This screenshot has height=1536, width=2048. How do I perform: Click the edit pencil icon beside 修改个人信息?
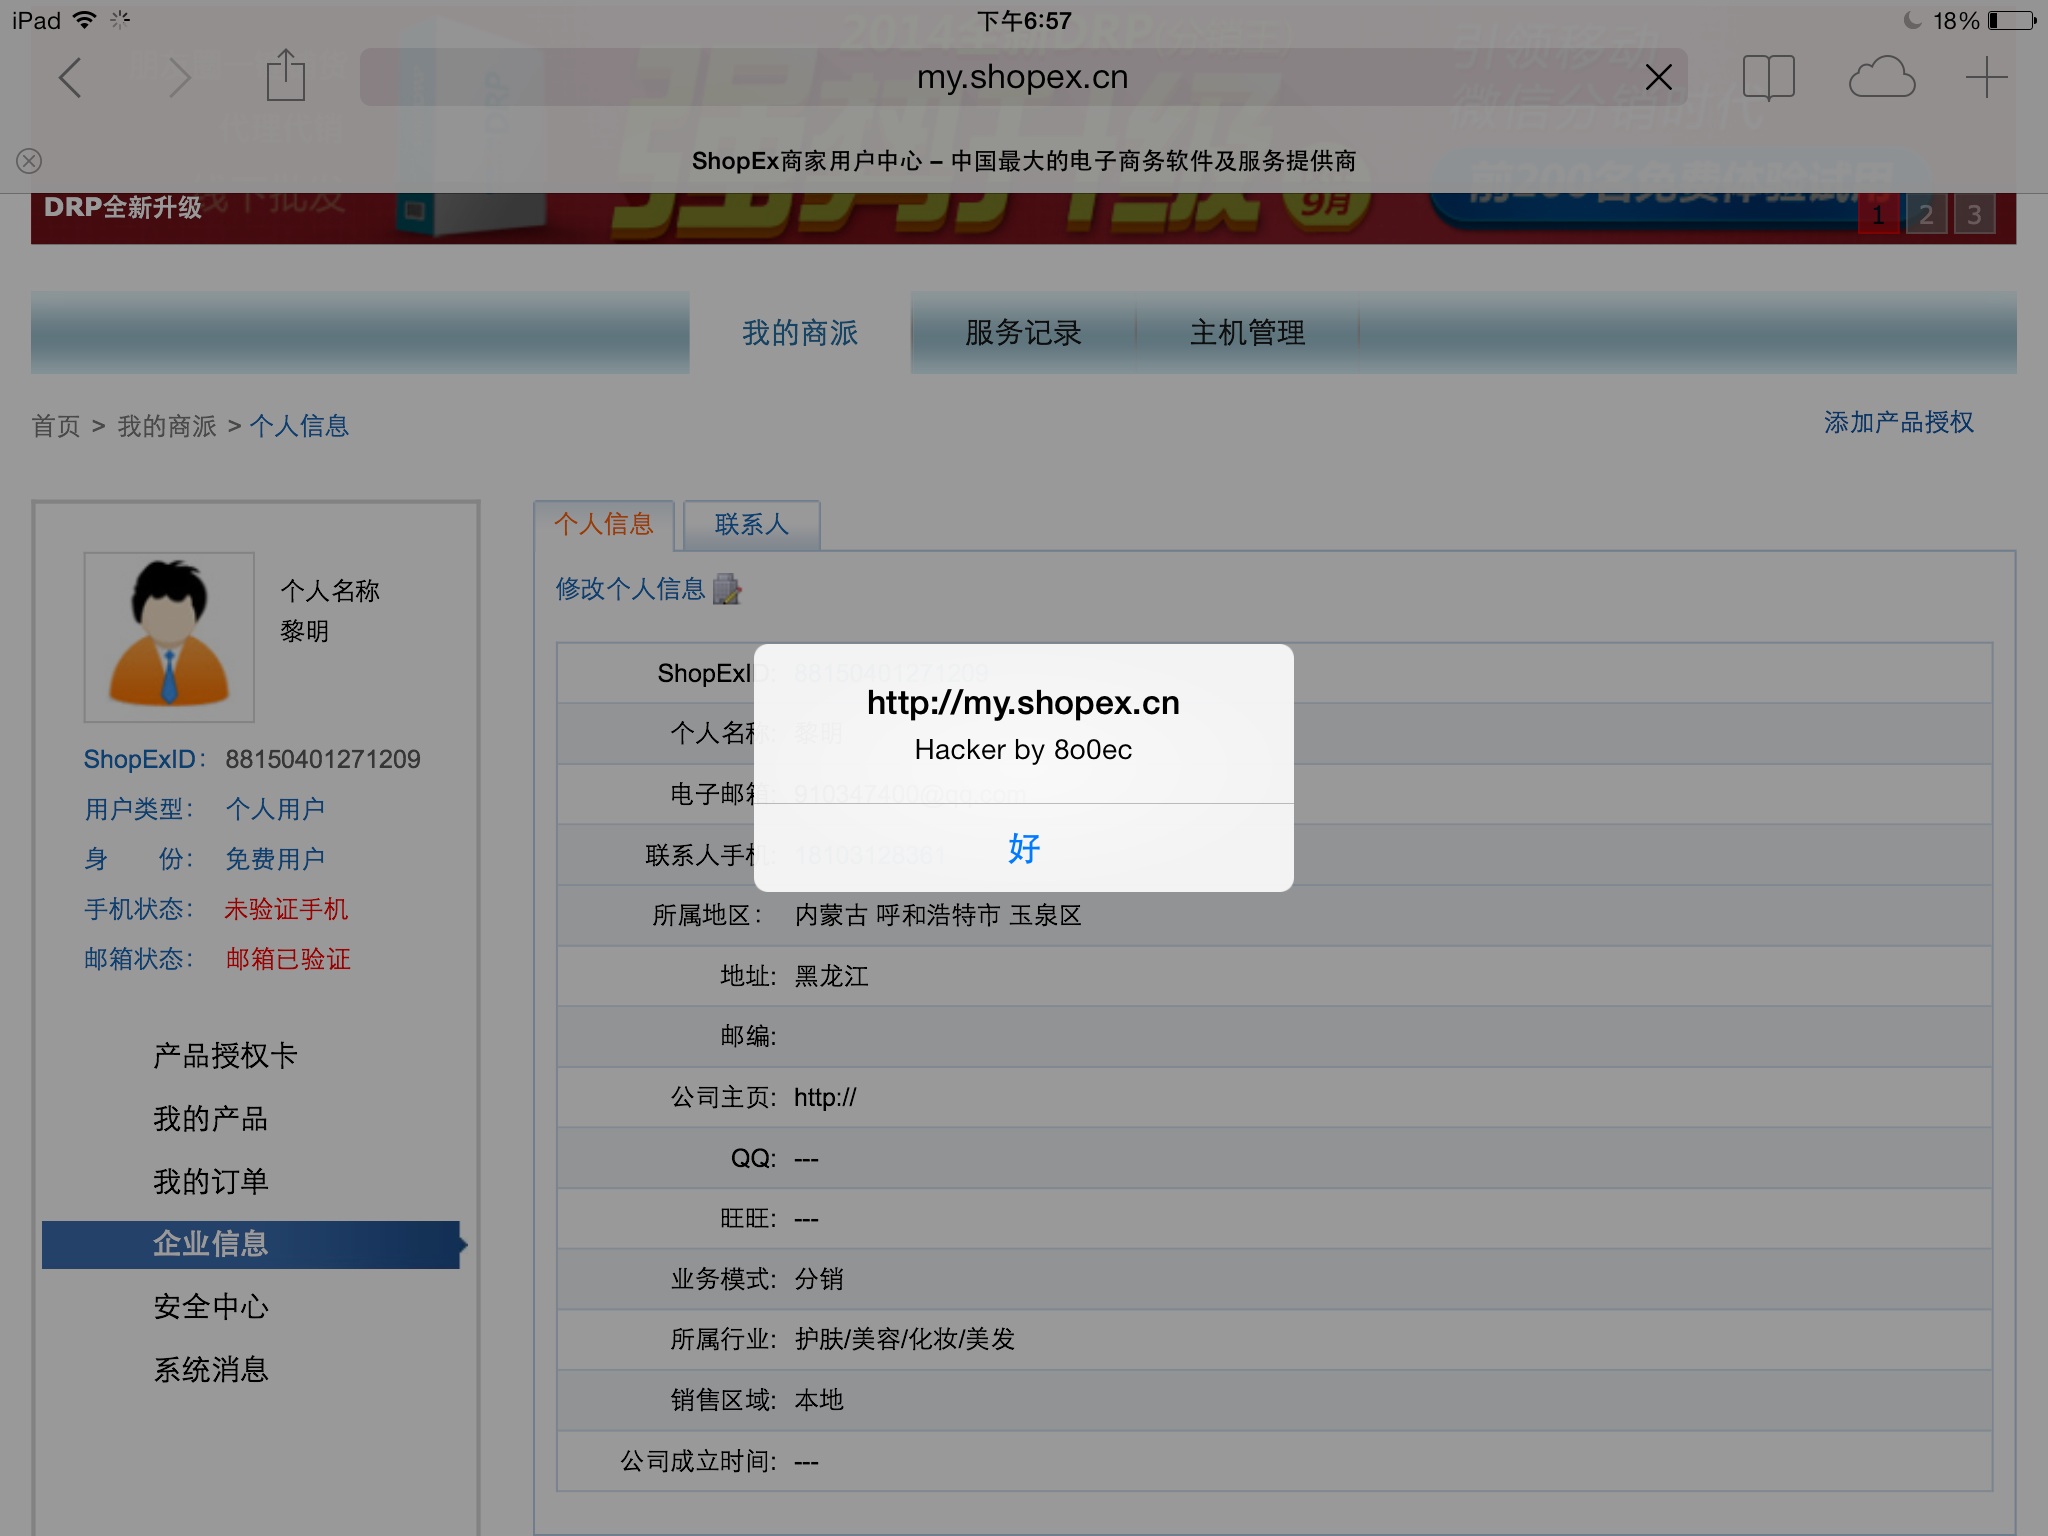pos(727,589)
